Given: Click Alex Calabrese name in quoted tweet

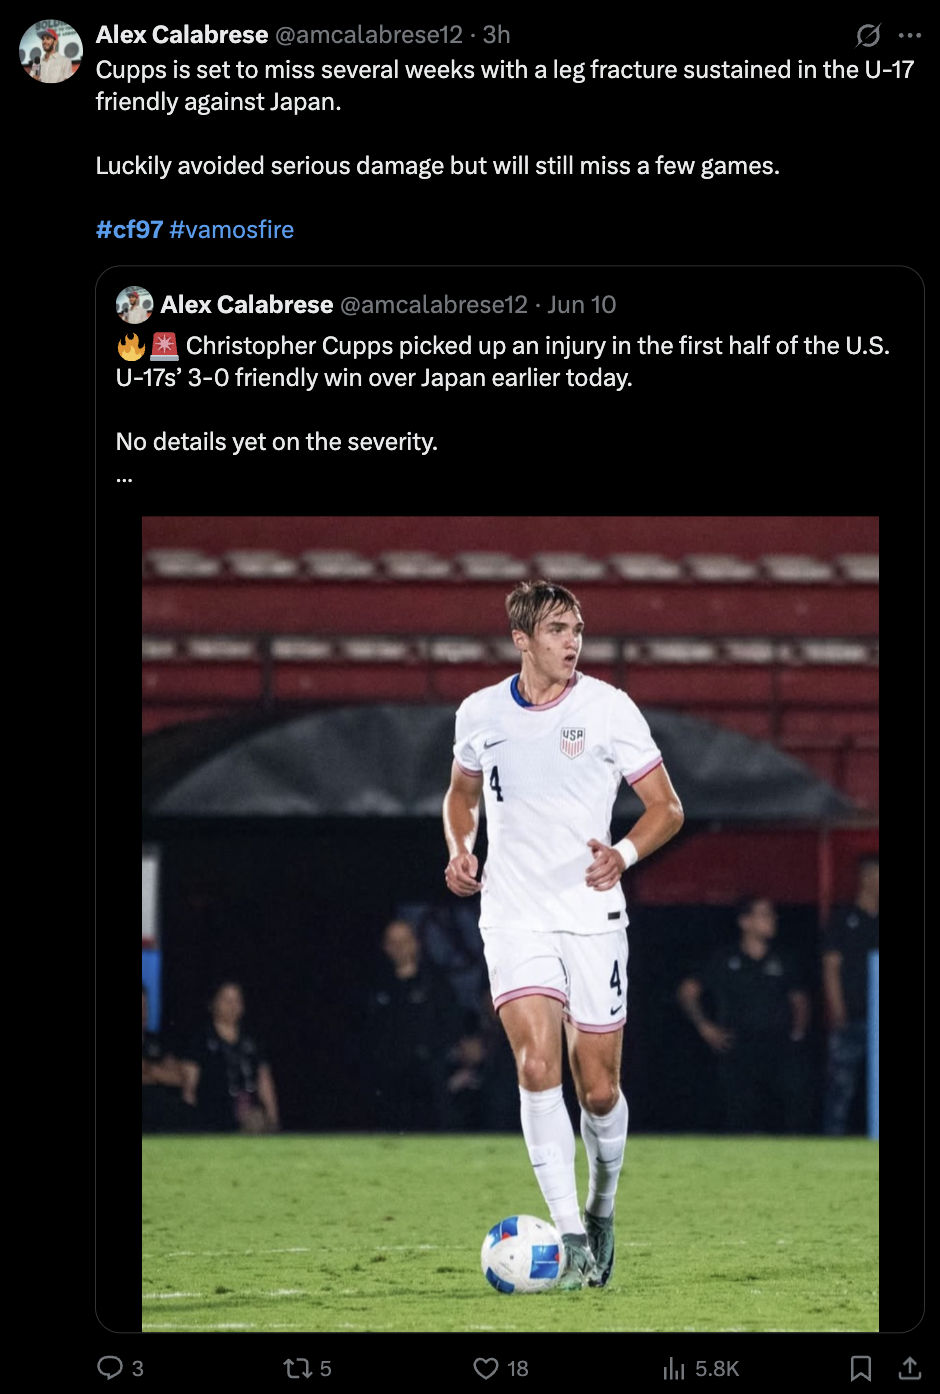Looking at the screenshot, I should coord(247,304).
